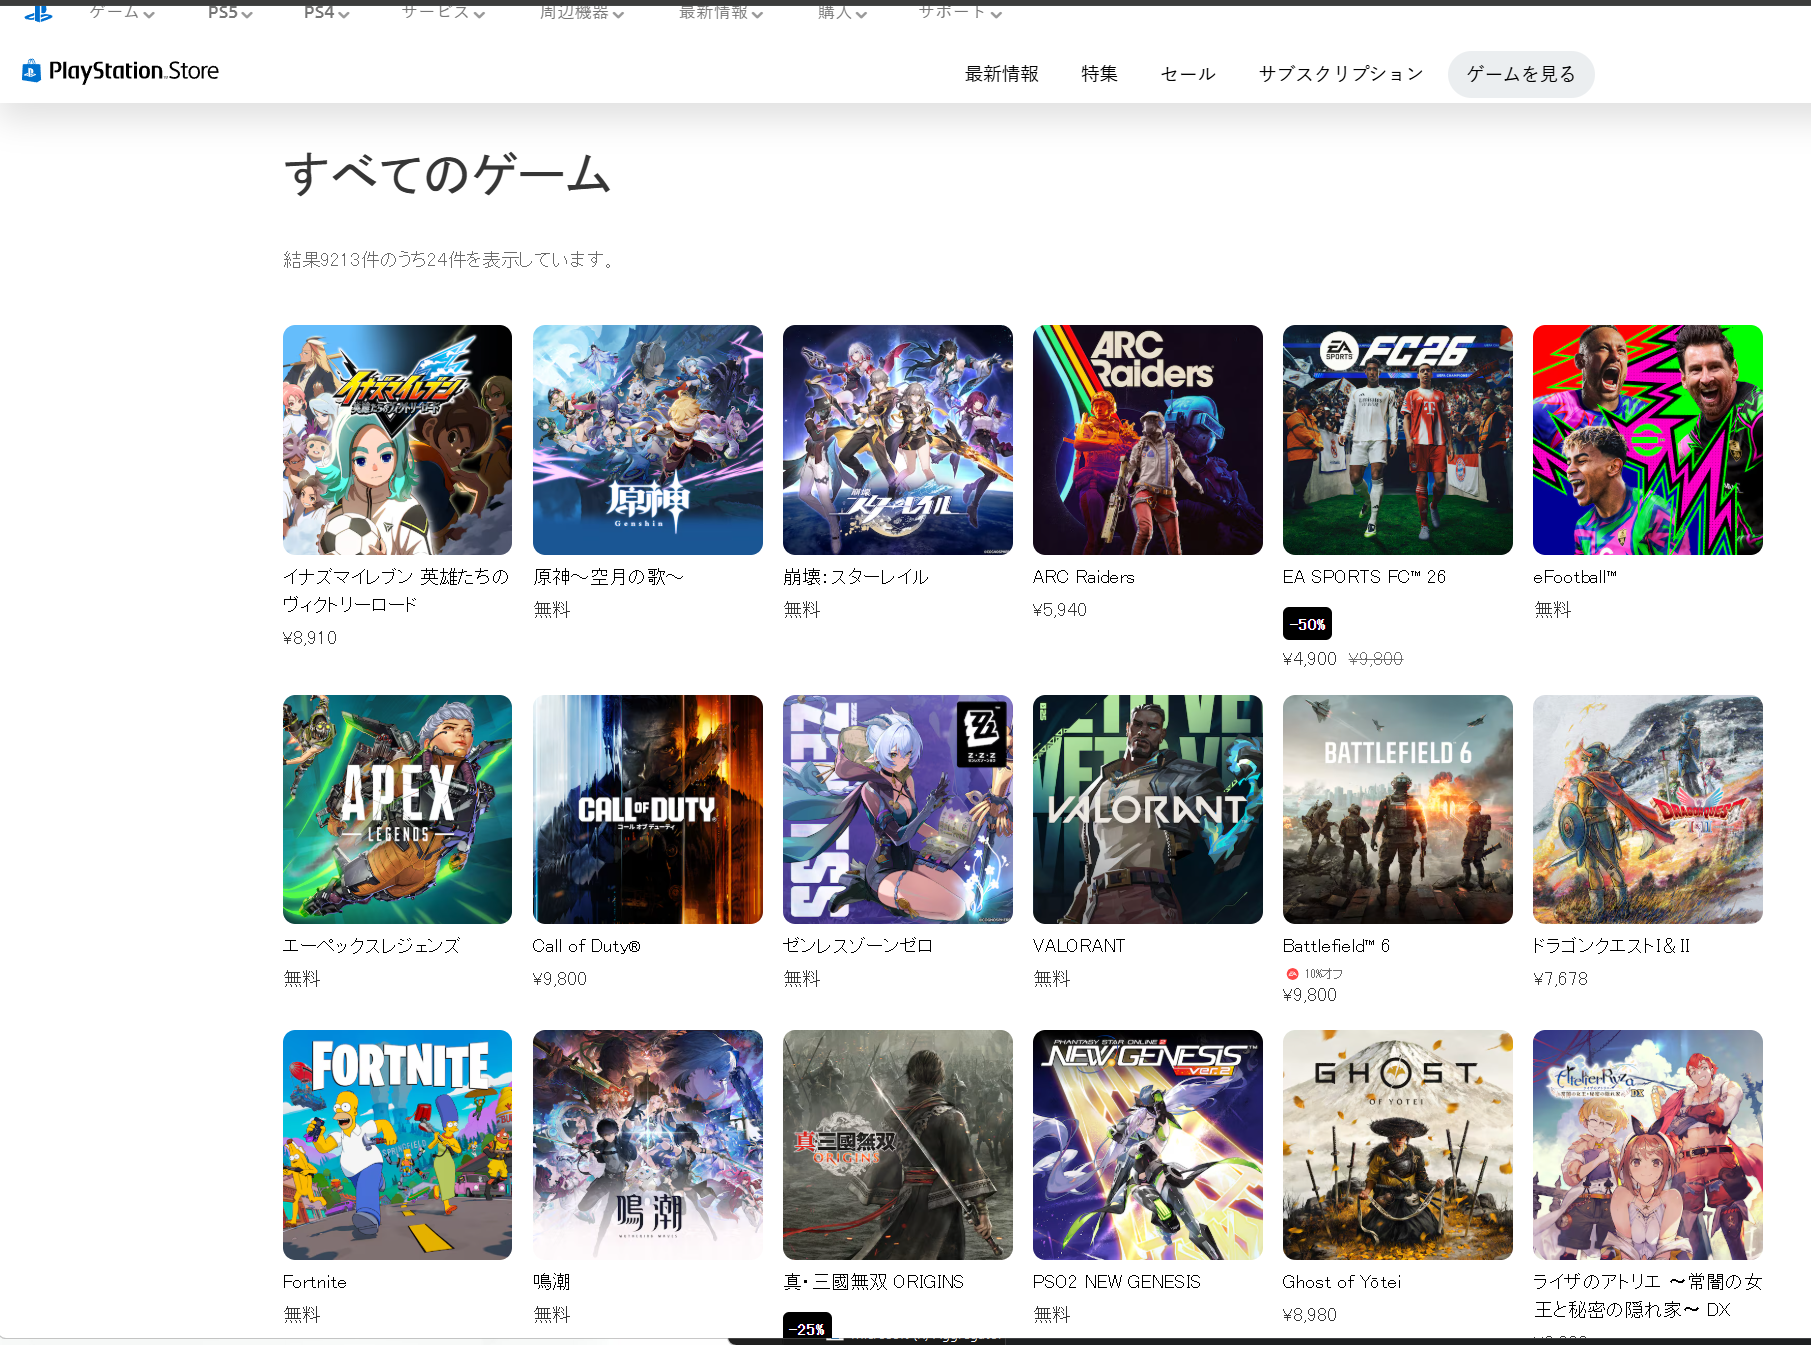
Task: Select the Apex Legends cover image
Action: [397, 809]
